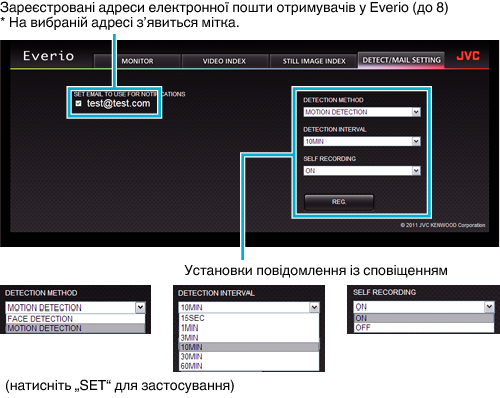Viewport: 500px width, 398px height.
Task: Open the Detection Interval 10MIN dropdown in panel
Action: pos(362,141)
